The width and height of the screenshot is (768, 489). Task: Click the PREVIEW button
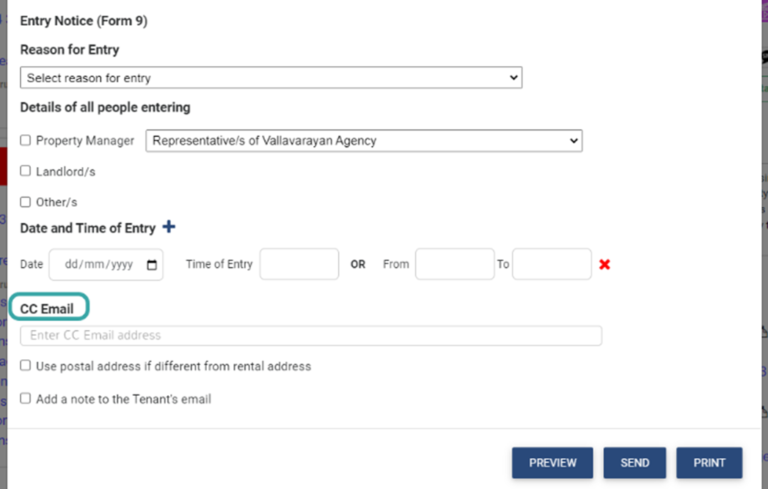pos(552,463)
